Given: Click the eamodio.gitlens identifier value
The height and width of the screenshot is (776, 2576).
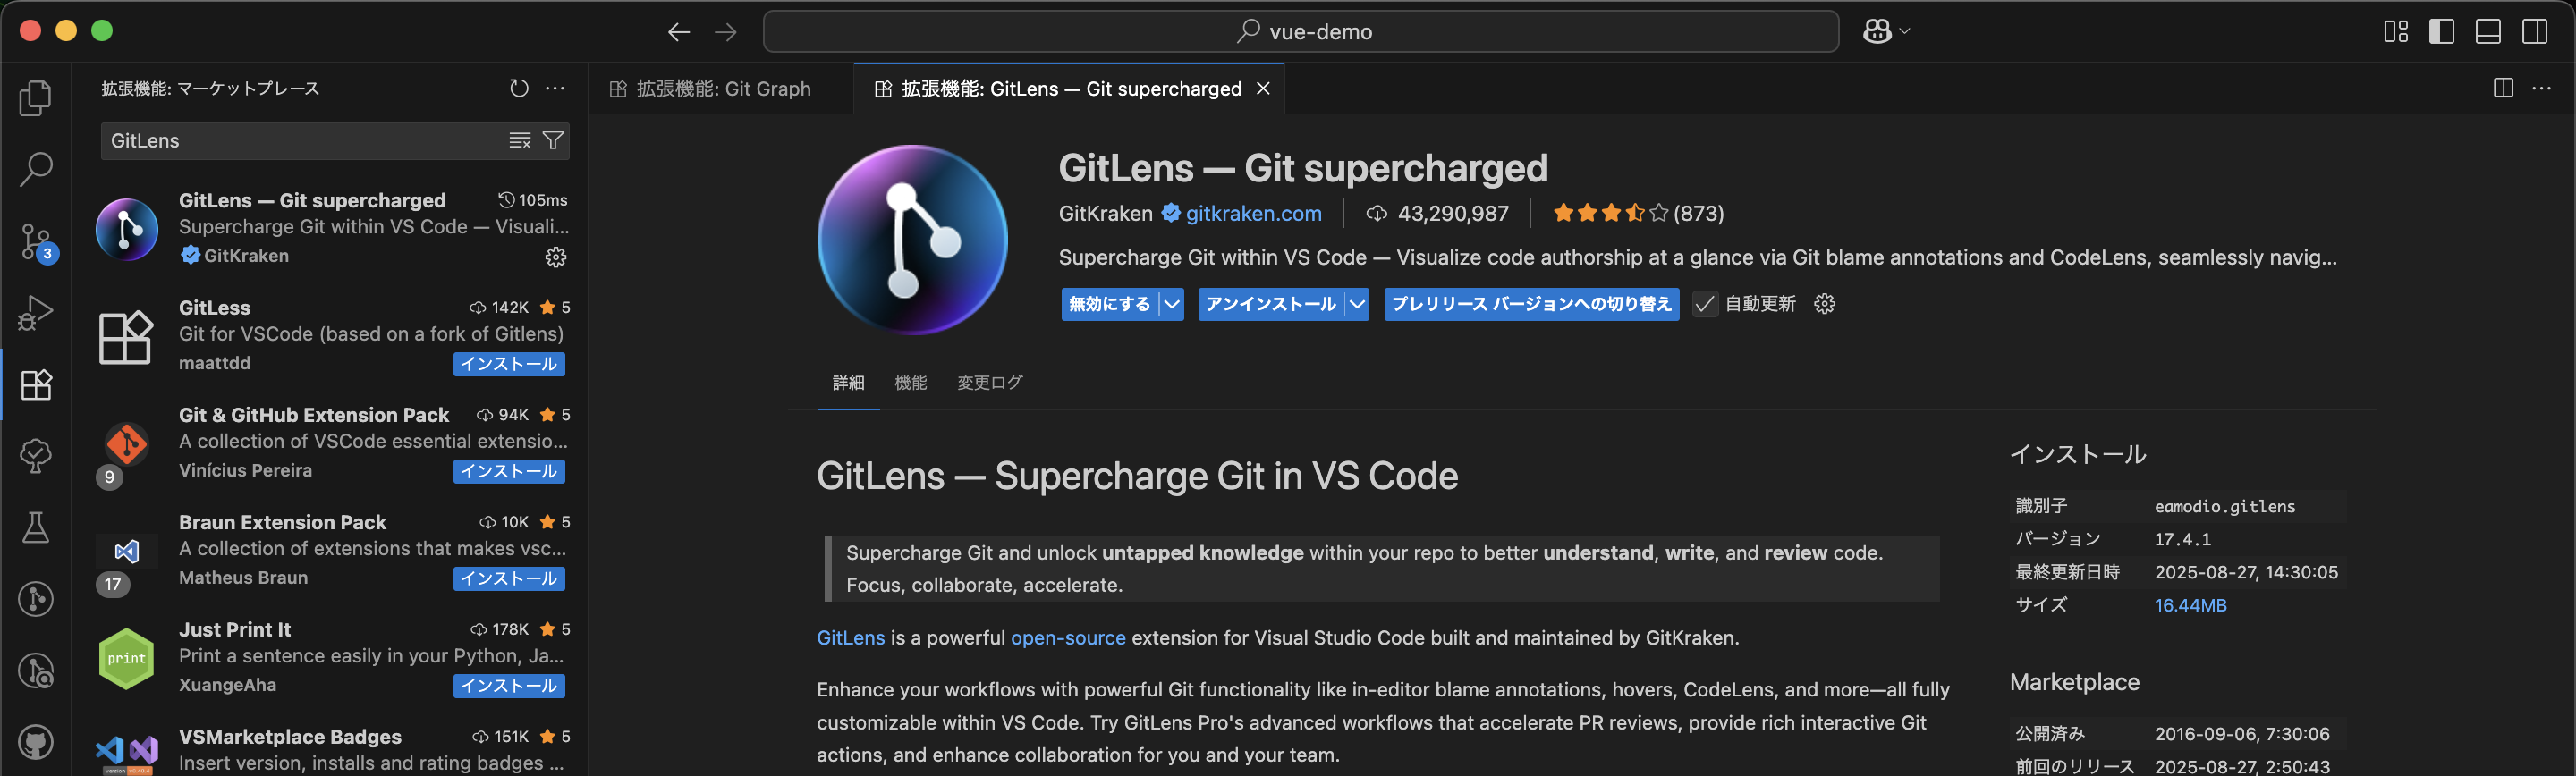Looking at the screenshot, I should (x=2225, y=506).
